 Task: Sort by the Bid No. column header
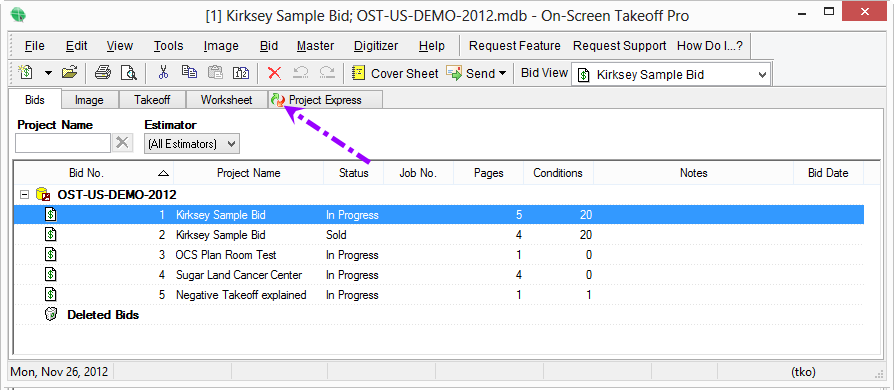[93, 173]
